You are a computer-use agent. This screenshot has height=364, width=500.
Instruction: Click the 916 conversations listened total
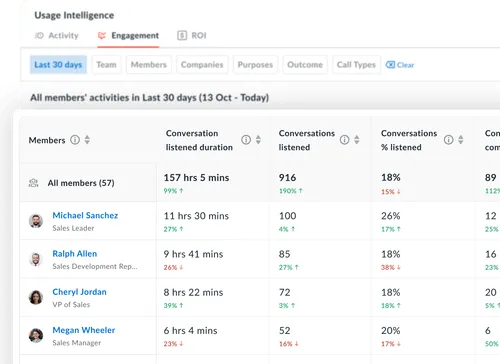287,178
